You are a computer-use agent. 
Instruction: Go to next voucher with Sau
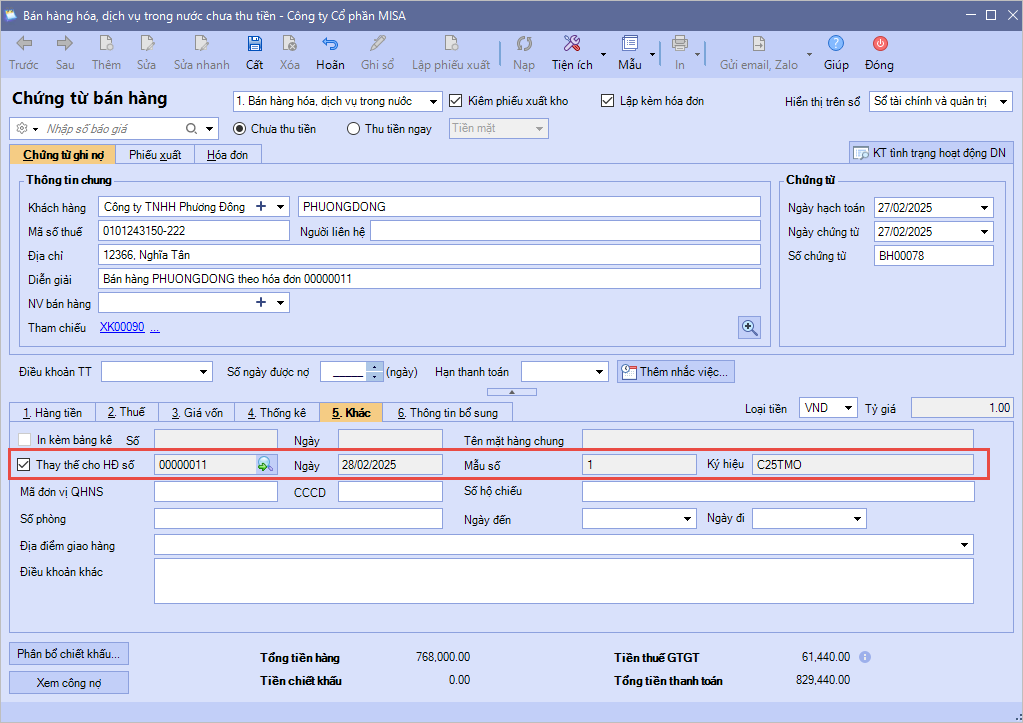click(x=65, y=44)
